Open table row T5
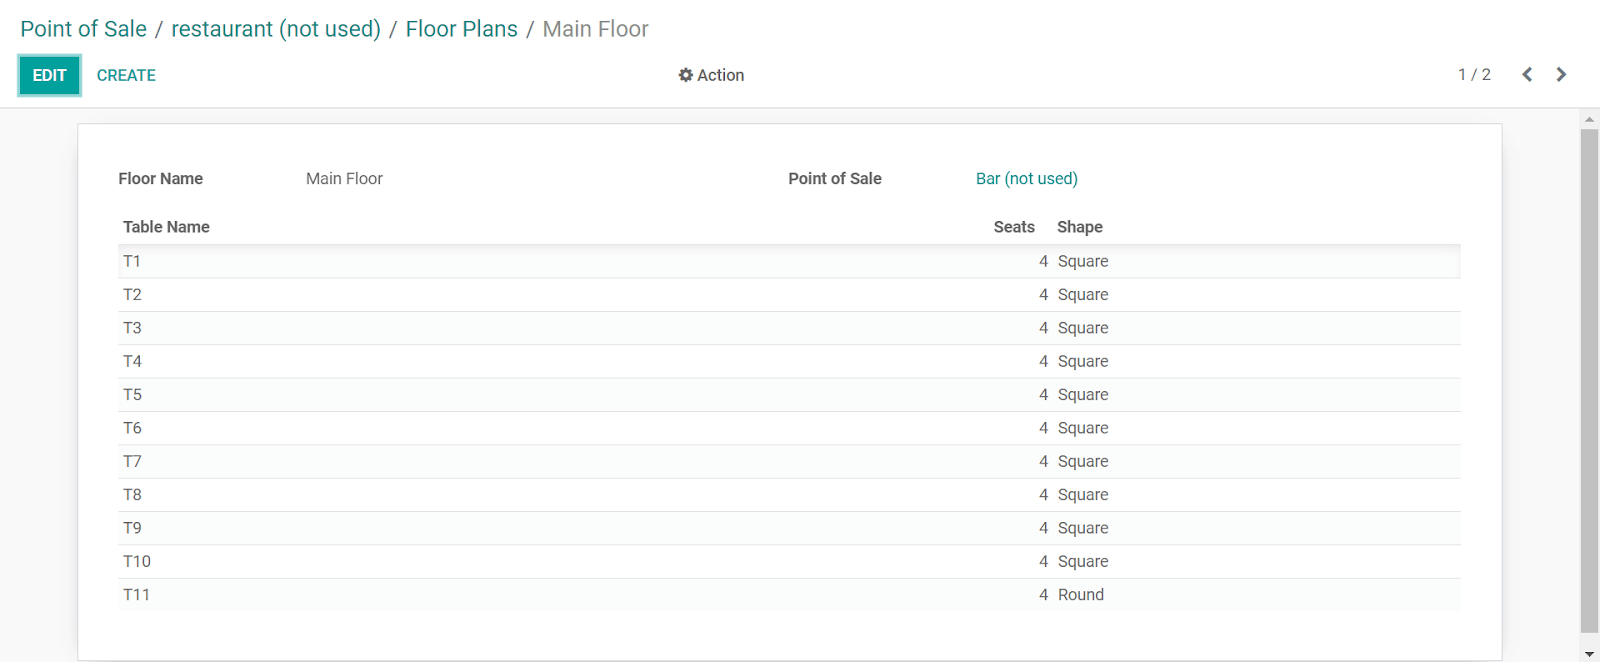 pos(789,395)
